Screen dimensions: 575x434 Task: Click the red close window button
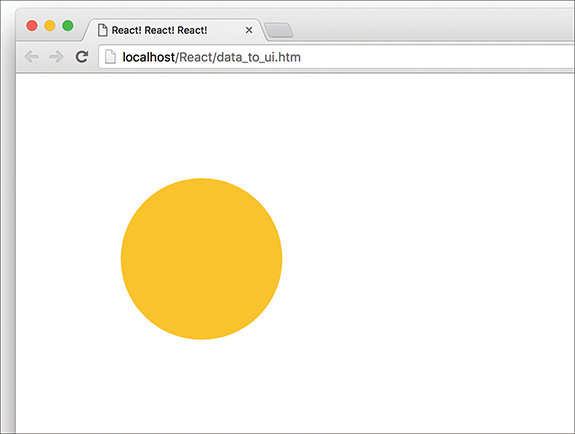32,26
